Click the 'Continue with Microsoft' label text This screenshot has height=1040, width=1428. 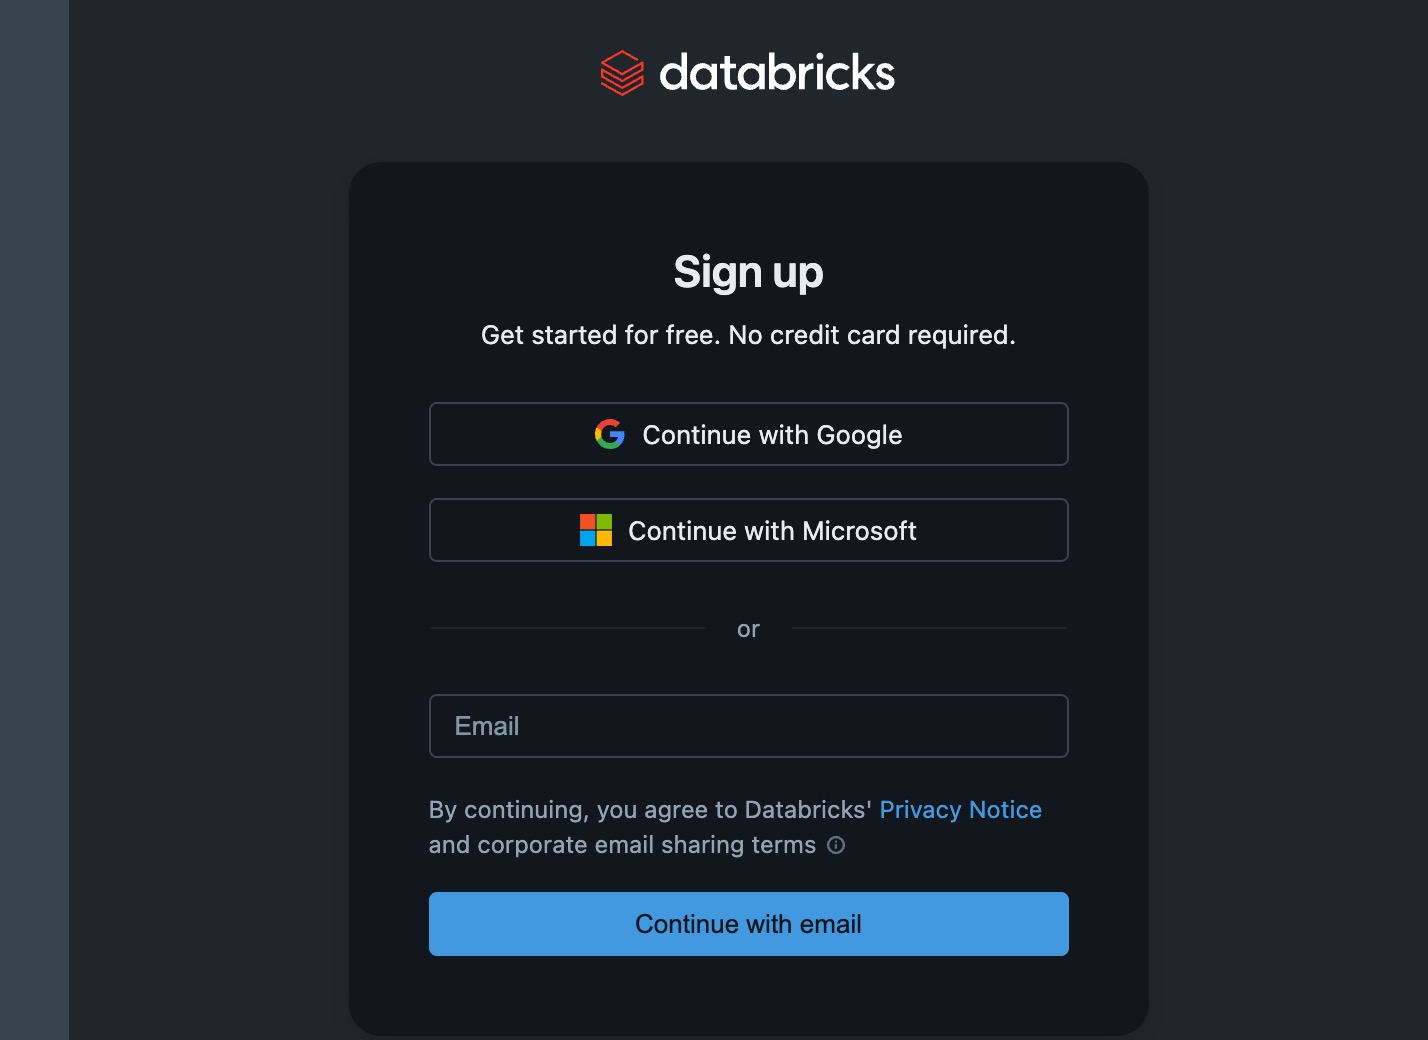click(x=772, y=531)
